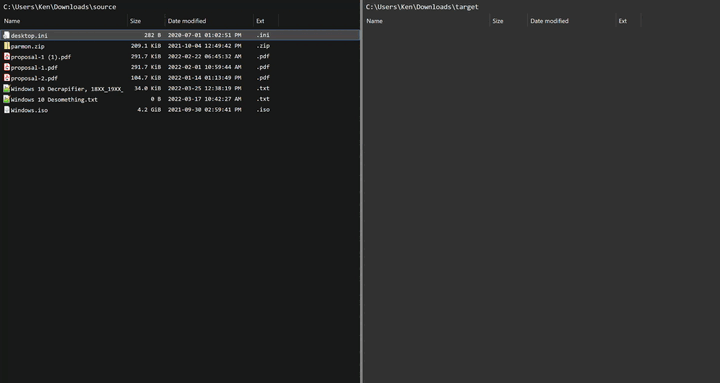The width and height of the screenshot is (720, 383).
Task: Click the .zip extension cell
Action: click(263, 46)
